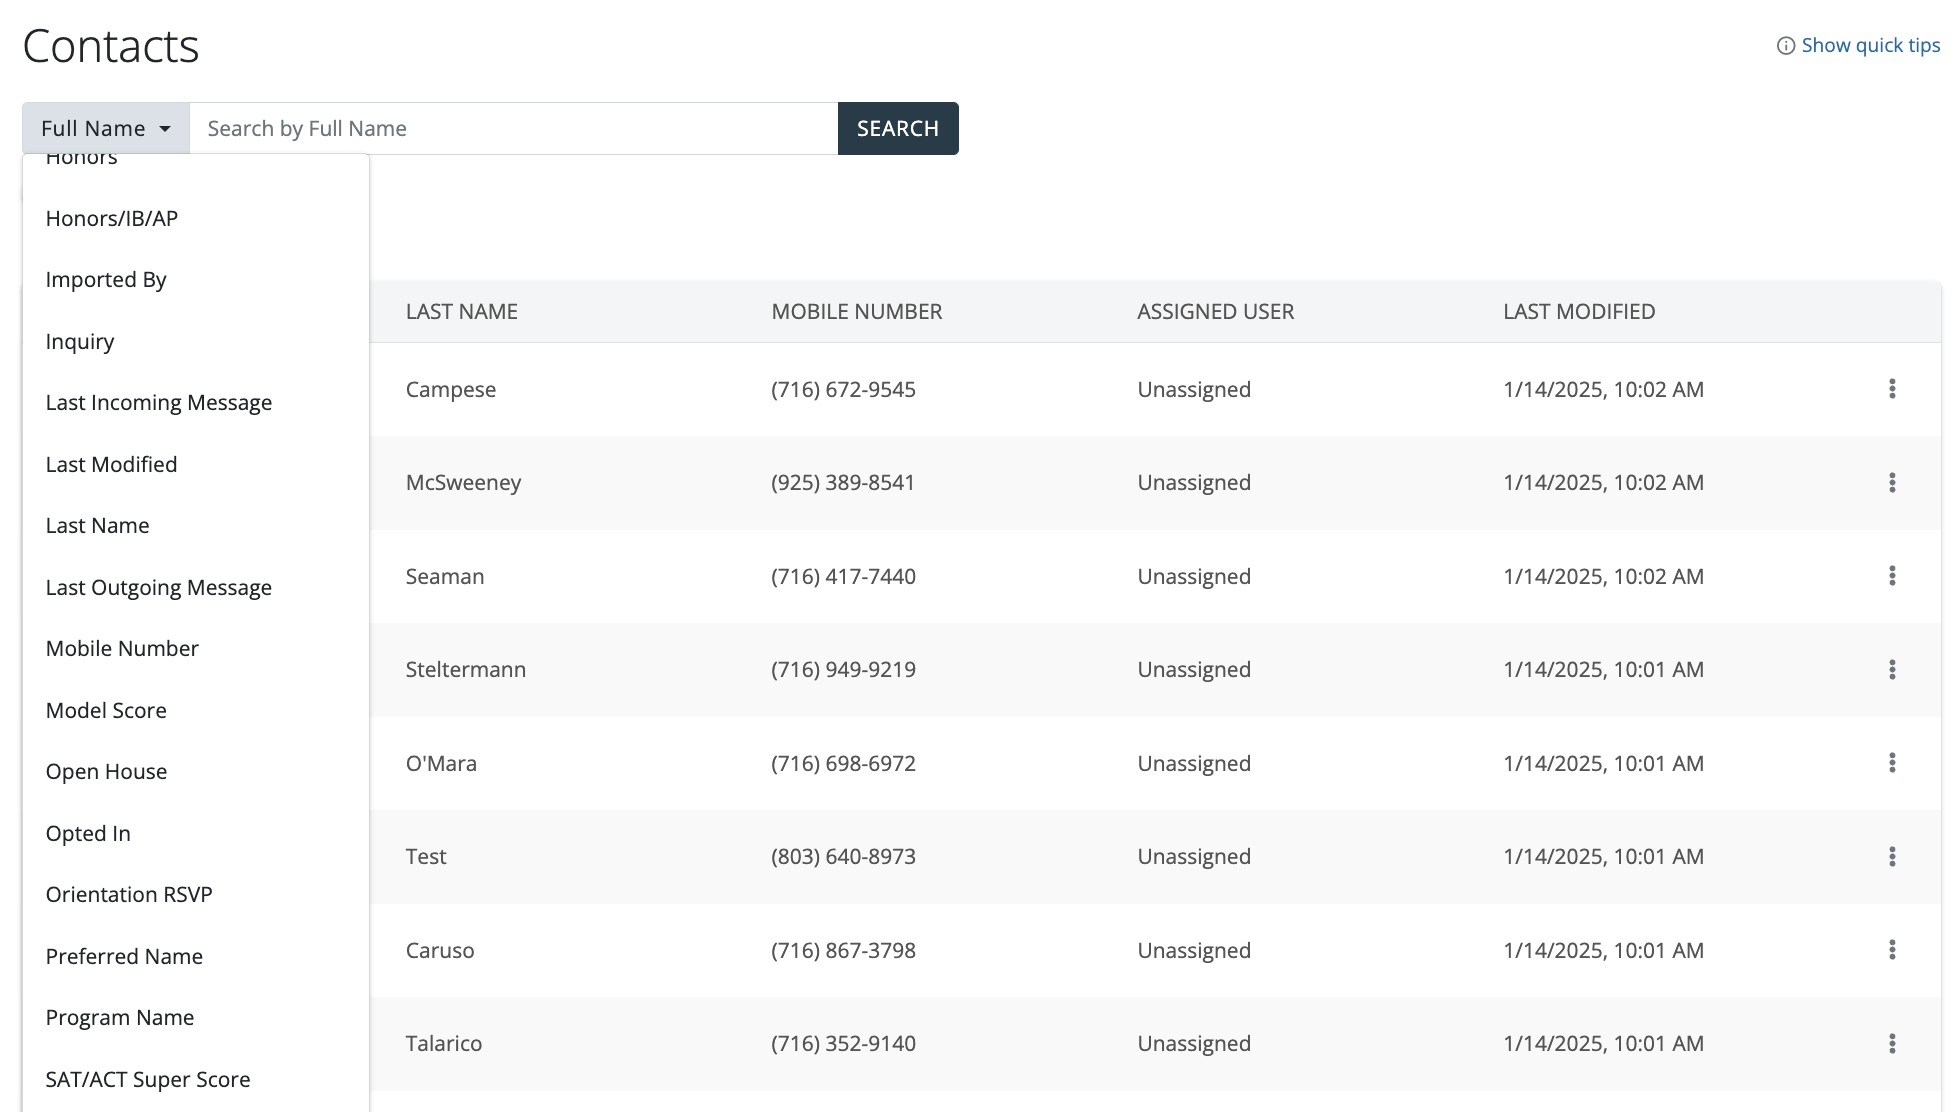Select Honors/IB/AP from the dropdown
The width and height of the screenshot is (1960, 1112).
point(112,219)
